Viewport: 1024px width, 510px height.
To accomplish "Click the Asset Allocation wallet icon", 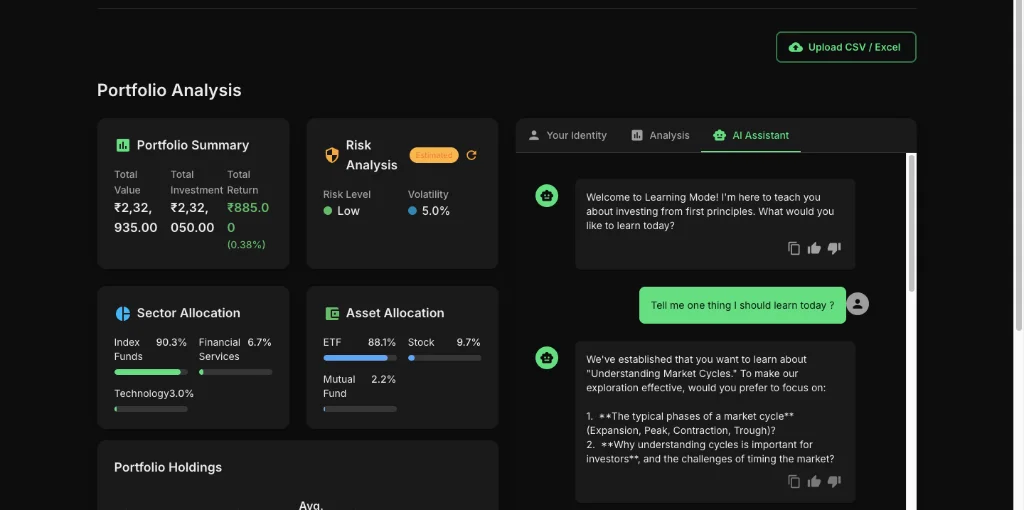I will click(332, 313).
